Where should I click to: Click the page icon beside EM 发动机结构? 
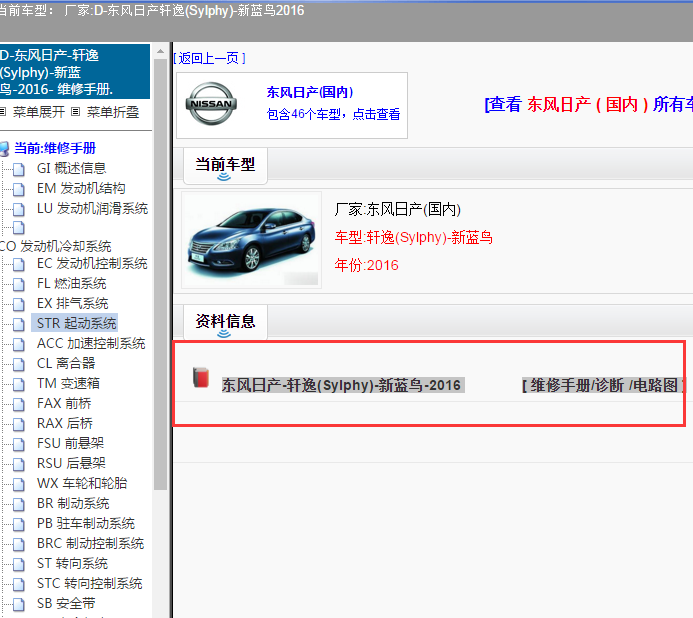pos(19,189)
